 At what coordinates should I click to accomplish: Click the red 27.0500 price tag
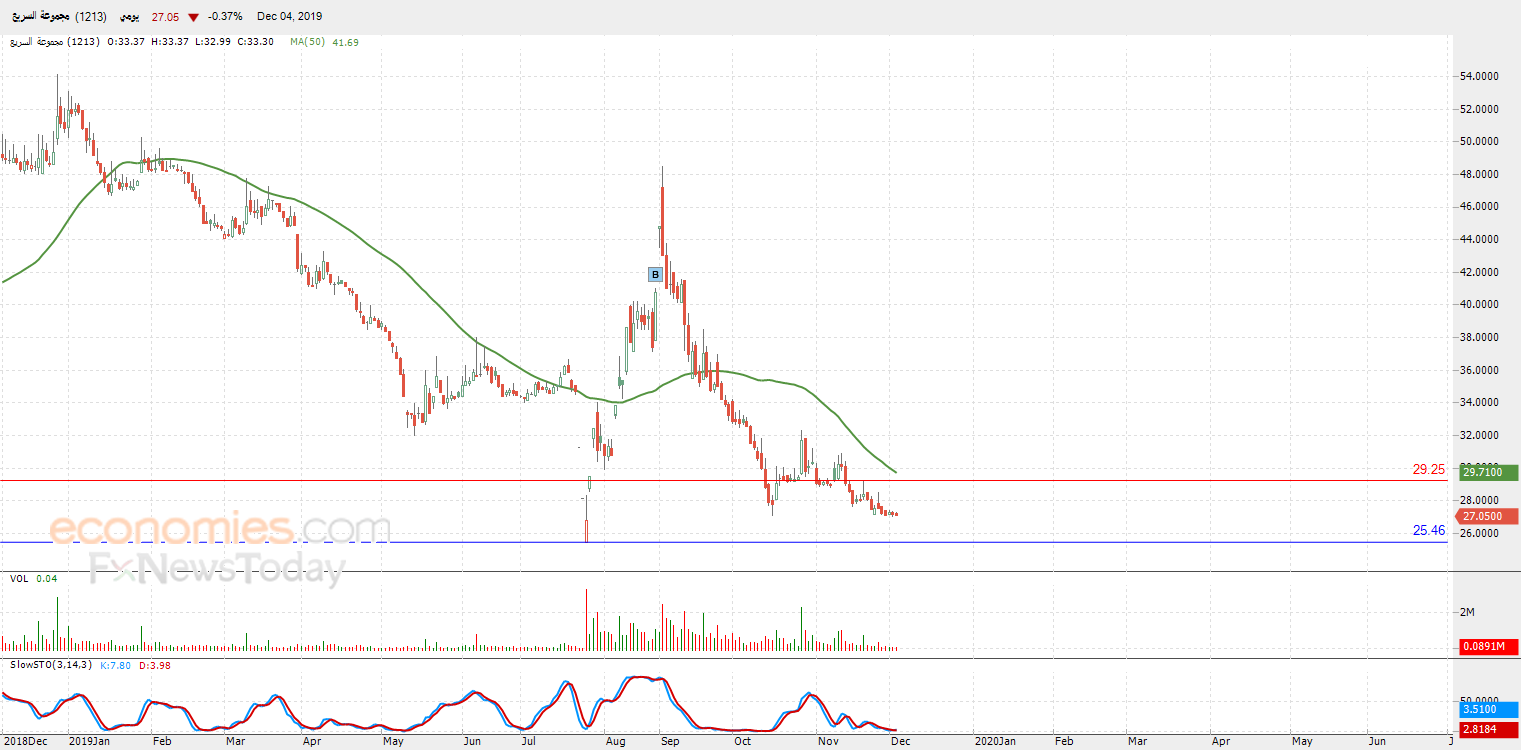coord(1489,516)
